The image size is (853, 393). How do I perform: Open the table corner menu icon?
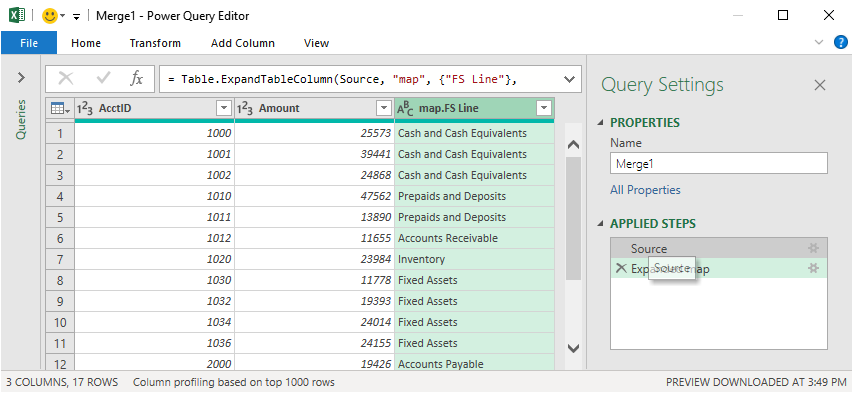(x=60, y=109)
